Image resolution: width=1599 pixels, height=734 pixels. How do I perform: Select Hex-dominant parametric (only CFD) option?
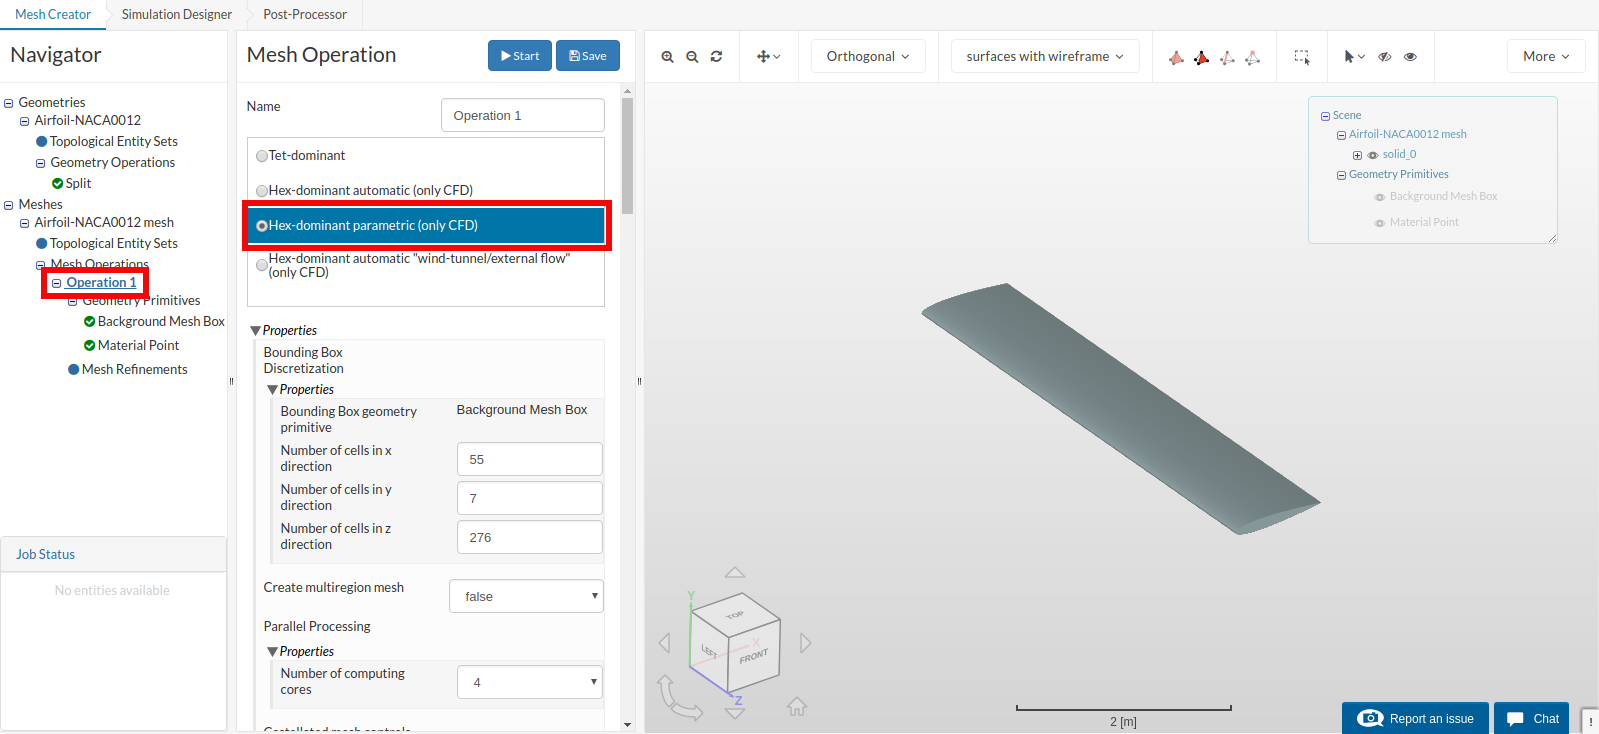click(262, 226)
